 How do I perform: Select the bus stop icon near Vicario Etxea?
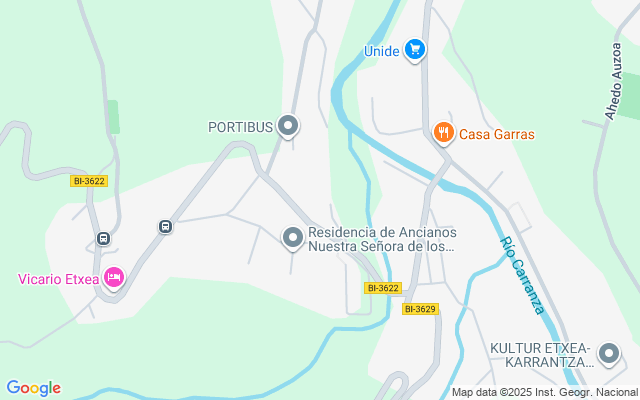click(x=103, y=238)
